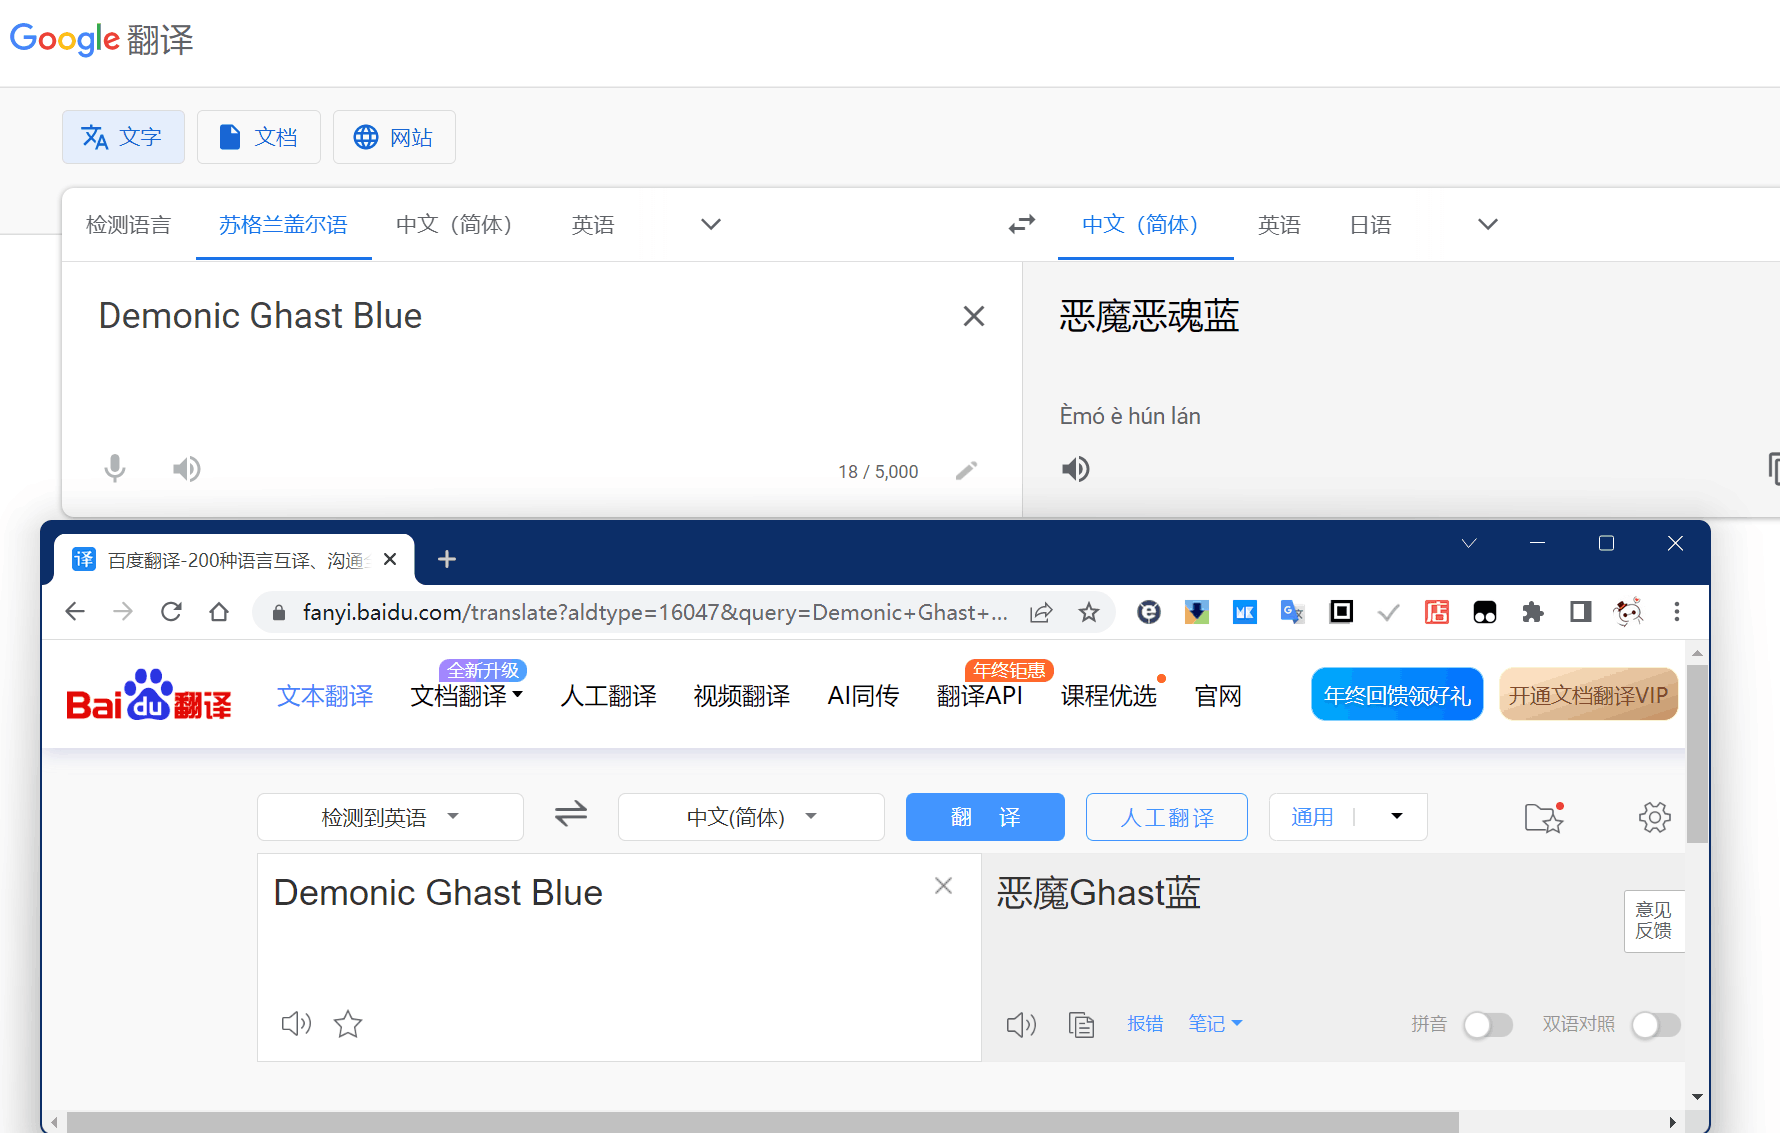This screenshot has height=1133, width=1780.
Task: Clear the Baidu source text
Action: tap(943, 886)
